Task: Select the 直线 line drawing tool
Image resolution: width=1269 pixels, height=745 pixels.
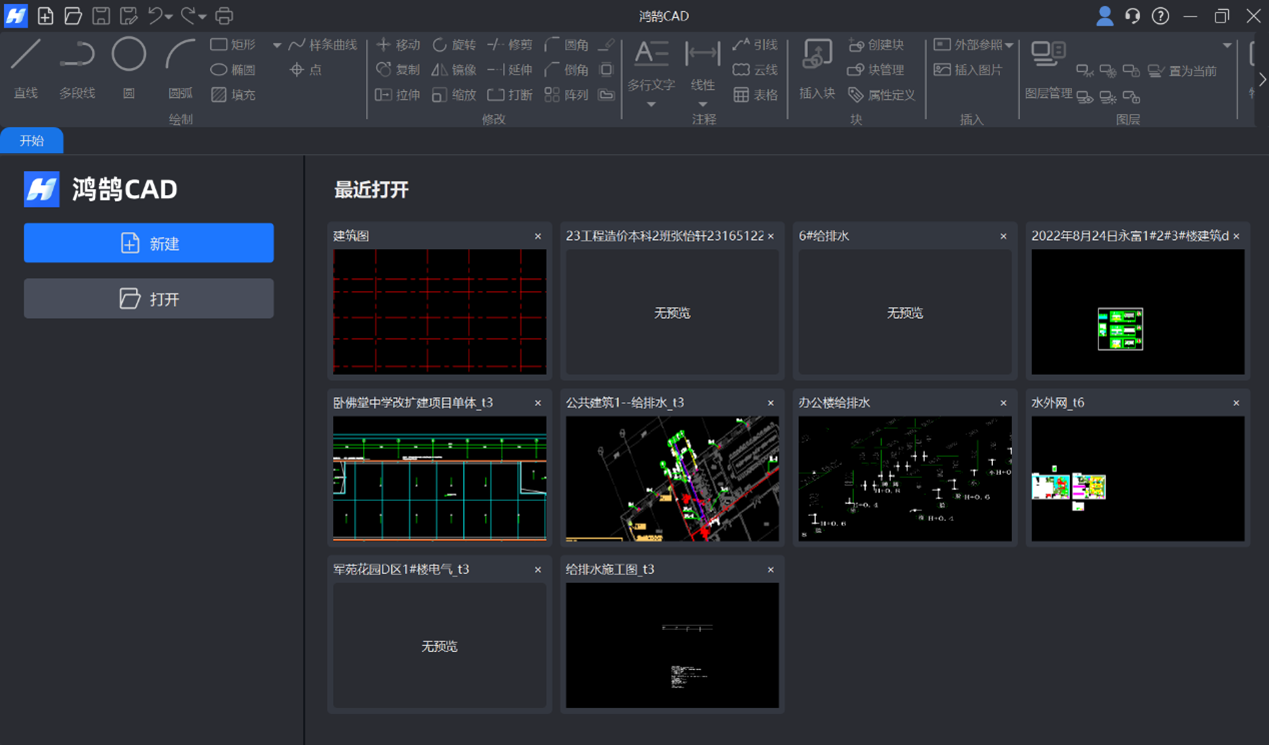Action: pos(26,66)
